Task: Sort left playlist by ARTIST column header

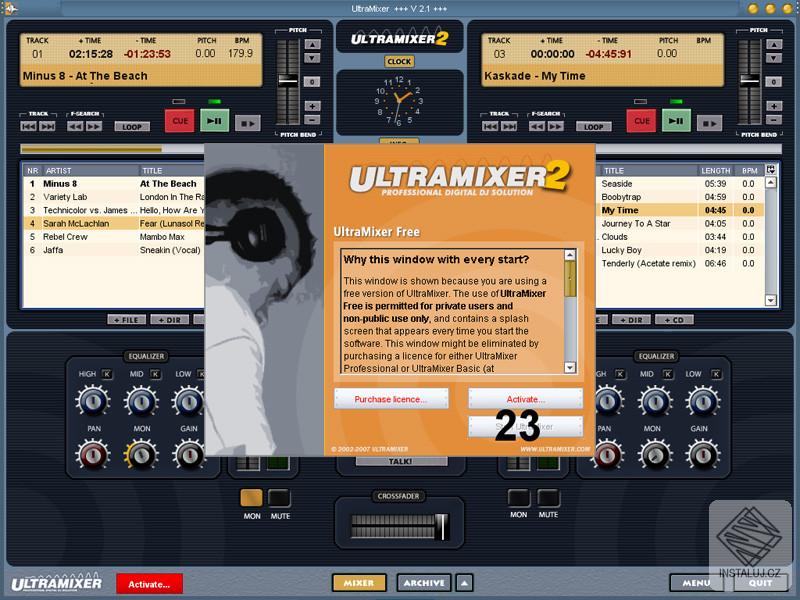Action: (90, 170)
